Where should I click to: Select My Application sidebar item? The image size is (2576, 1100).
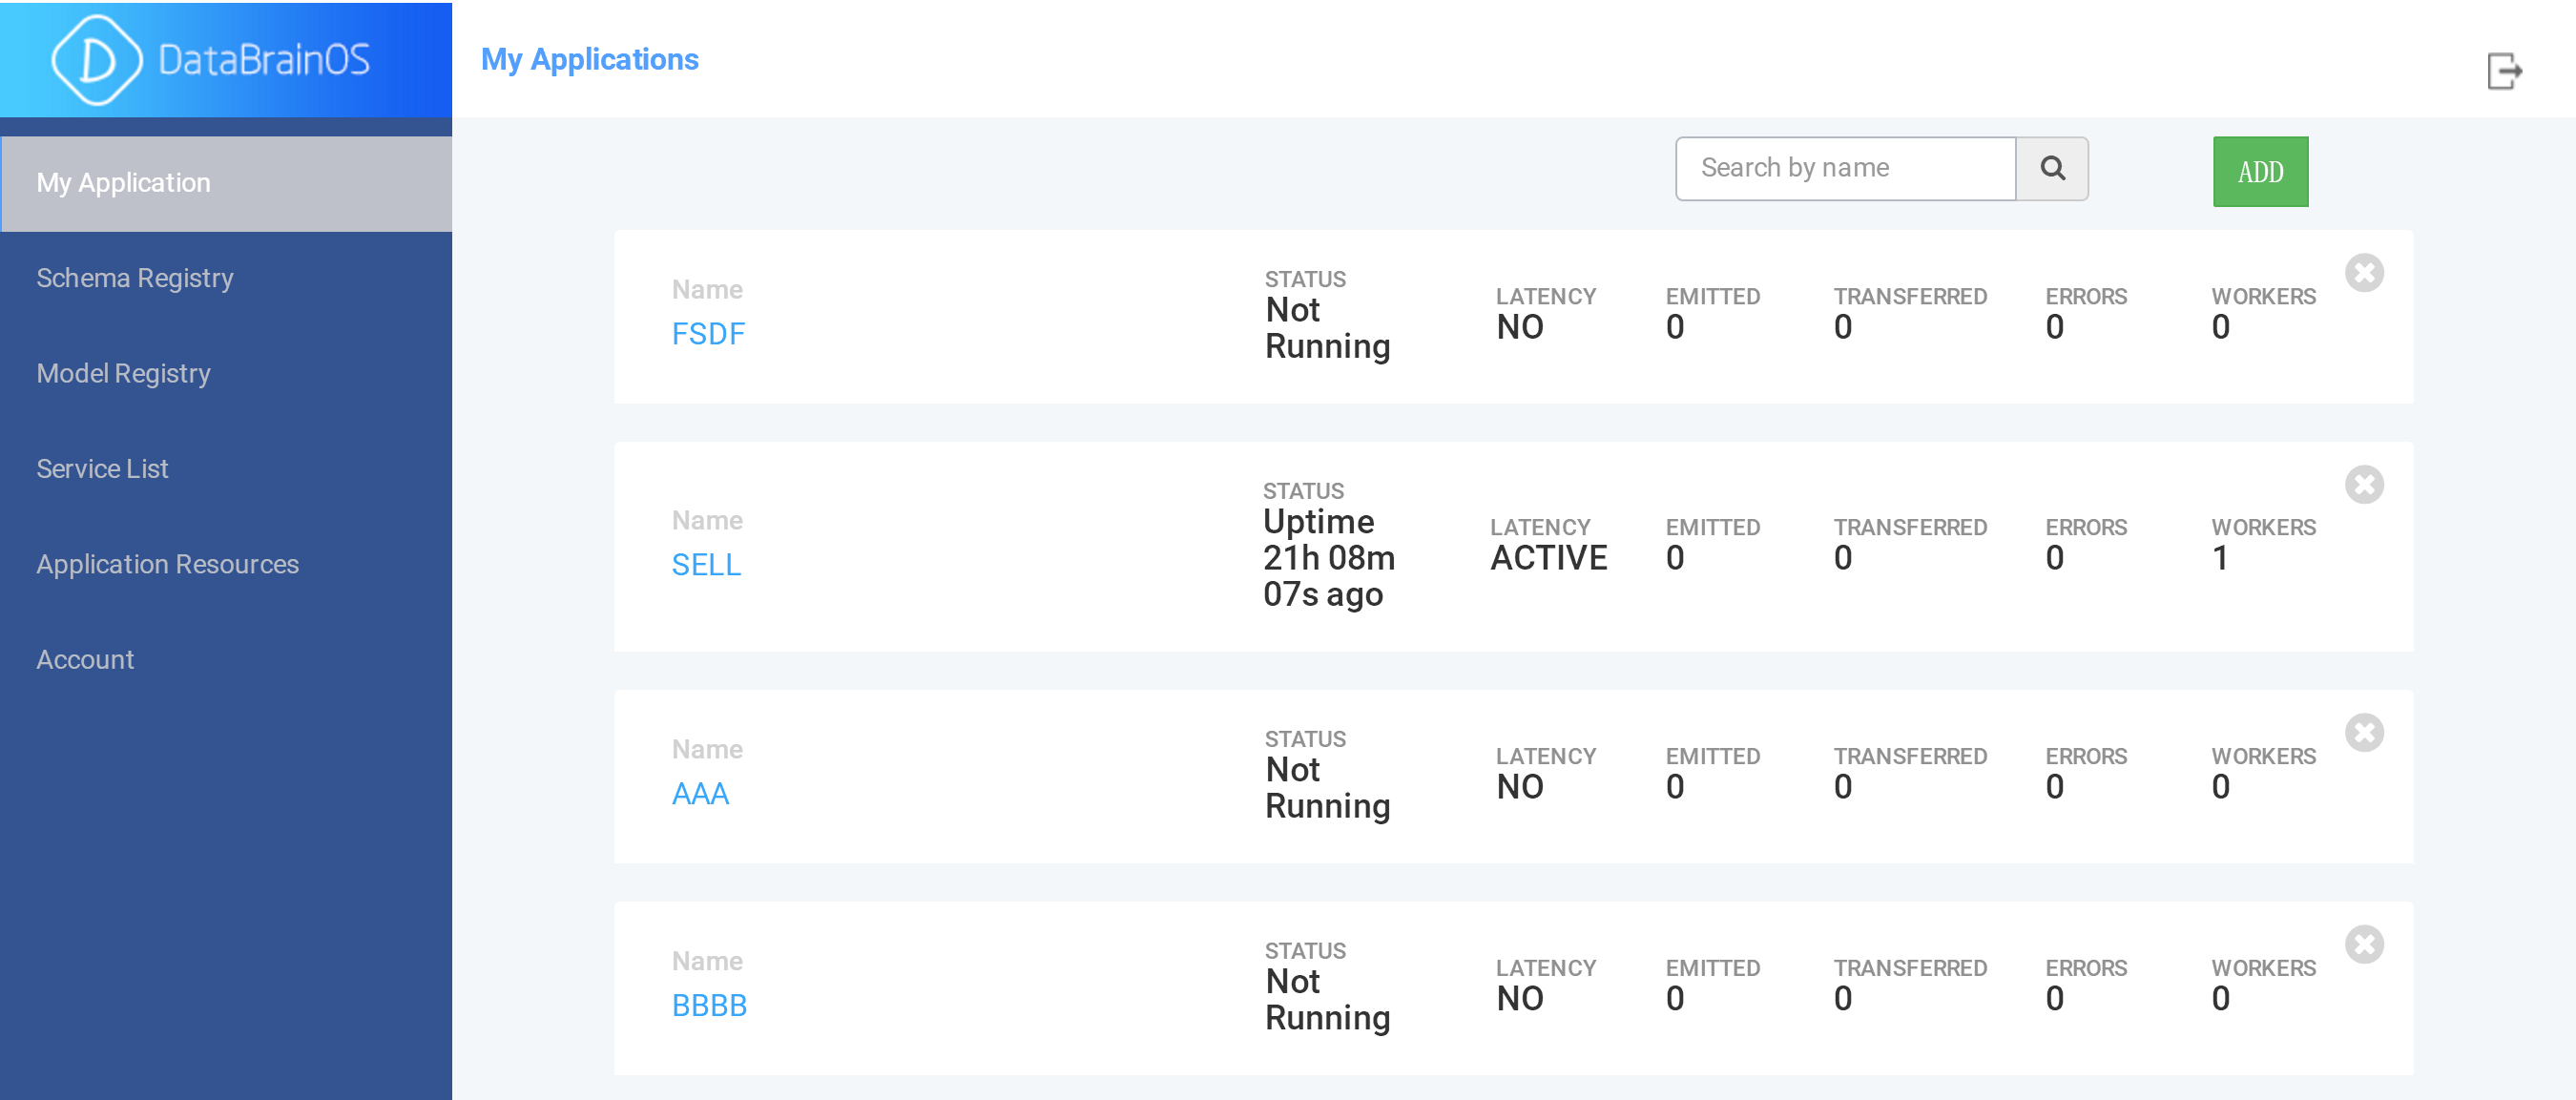point(226,183)
